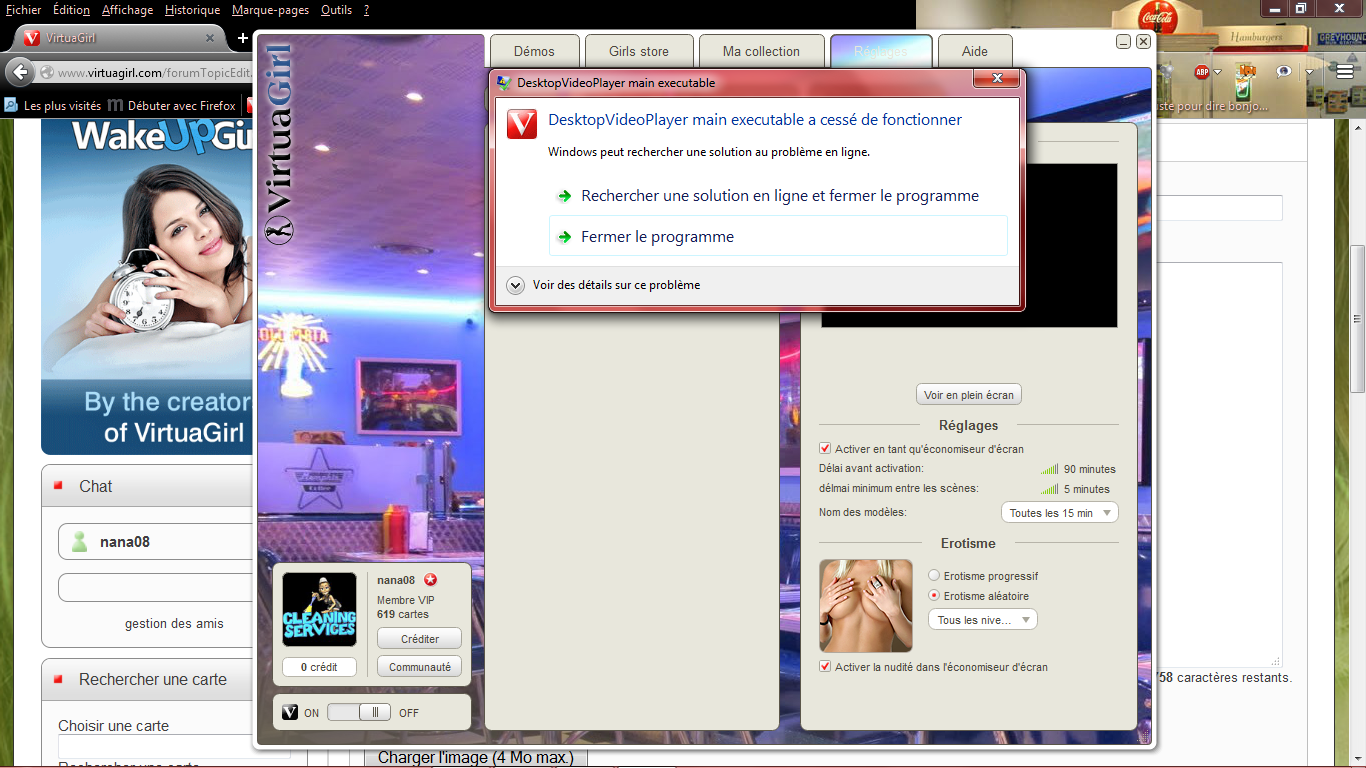
Task: Open Affichage menu
Action: (127, 10)
